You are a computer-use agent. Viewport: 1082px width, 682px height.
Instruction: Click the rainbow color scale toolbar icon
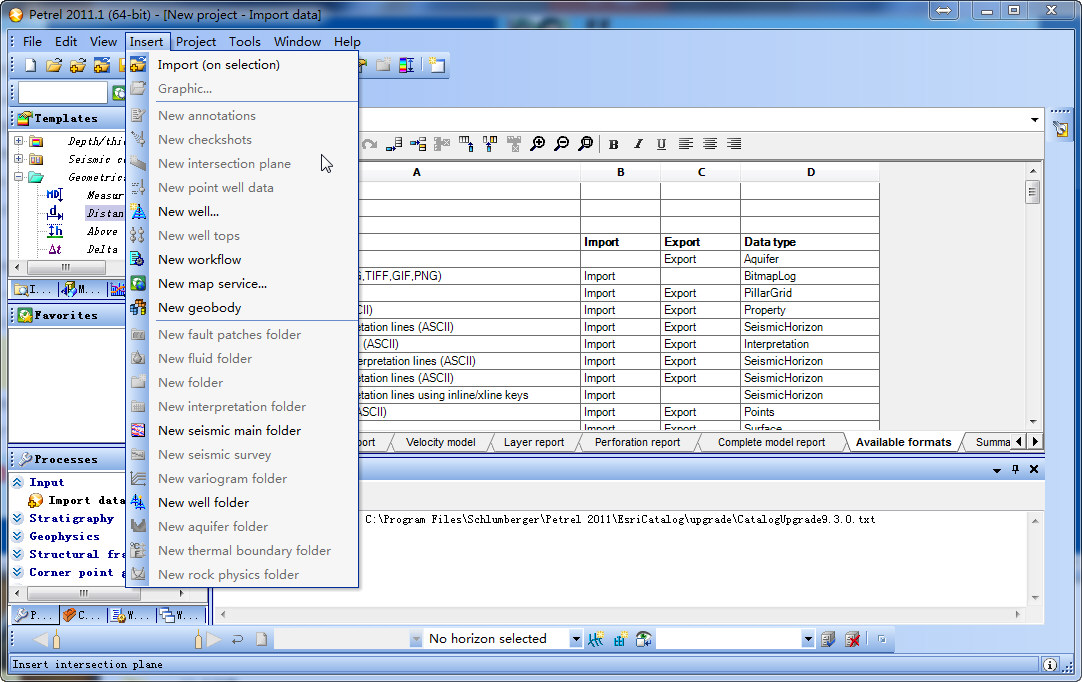pos(406,65)
